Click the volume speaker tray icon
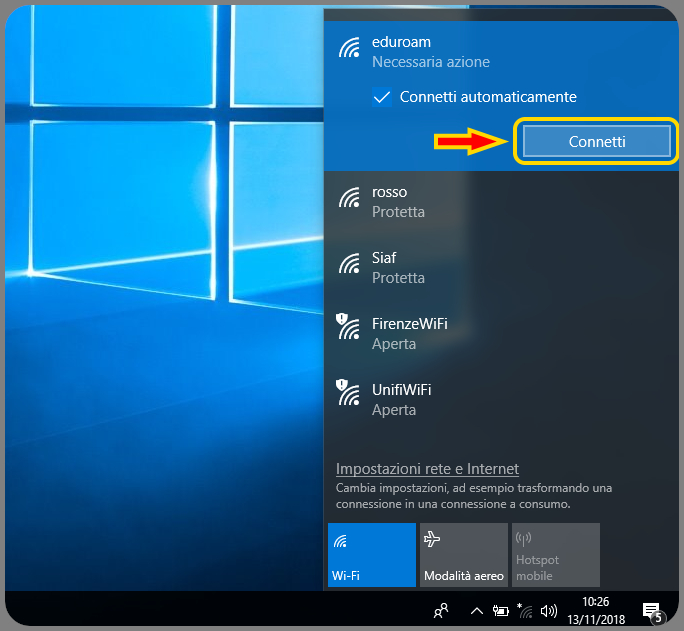 pyautogui.click(x=549, y=611)
